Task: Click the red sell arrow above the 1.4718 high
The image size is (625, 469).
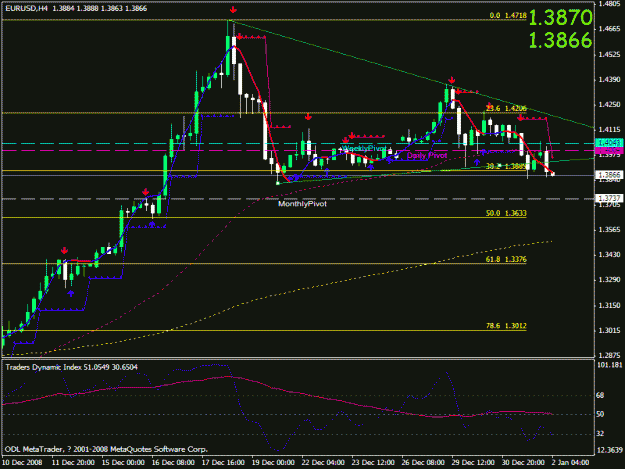Action: coord(233,10)
